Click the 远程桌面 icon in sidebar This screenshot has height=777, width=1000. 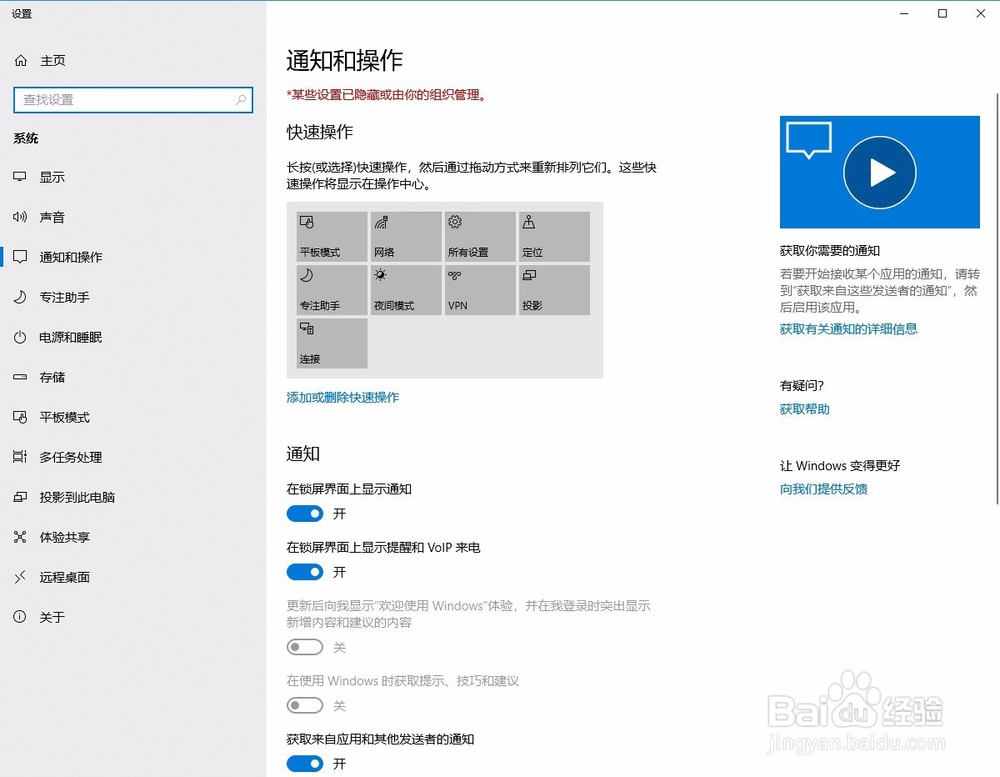coord(20,577)
